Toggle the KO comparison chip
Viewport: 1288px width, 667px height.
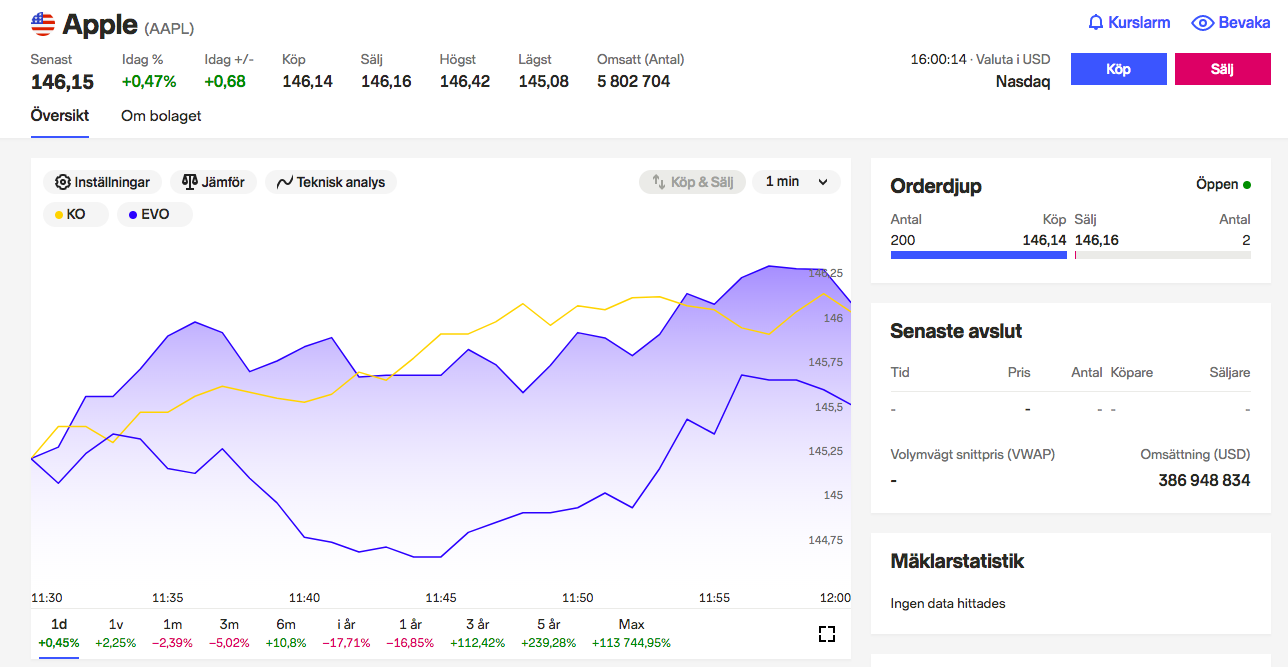pyautogui.click(x=75, y=214)
